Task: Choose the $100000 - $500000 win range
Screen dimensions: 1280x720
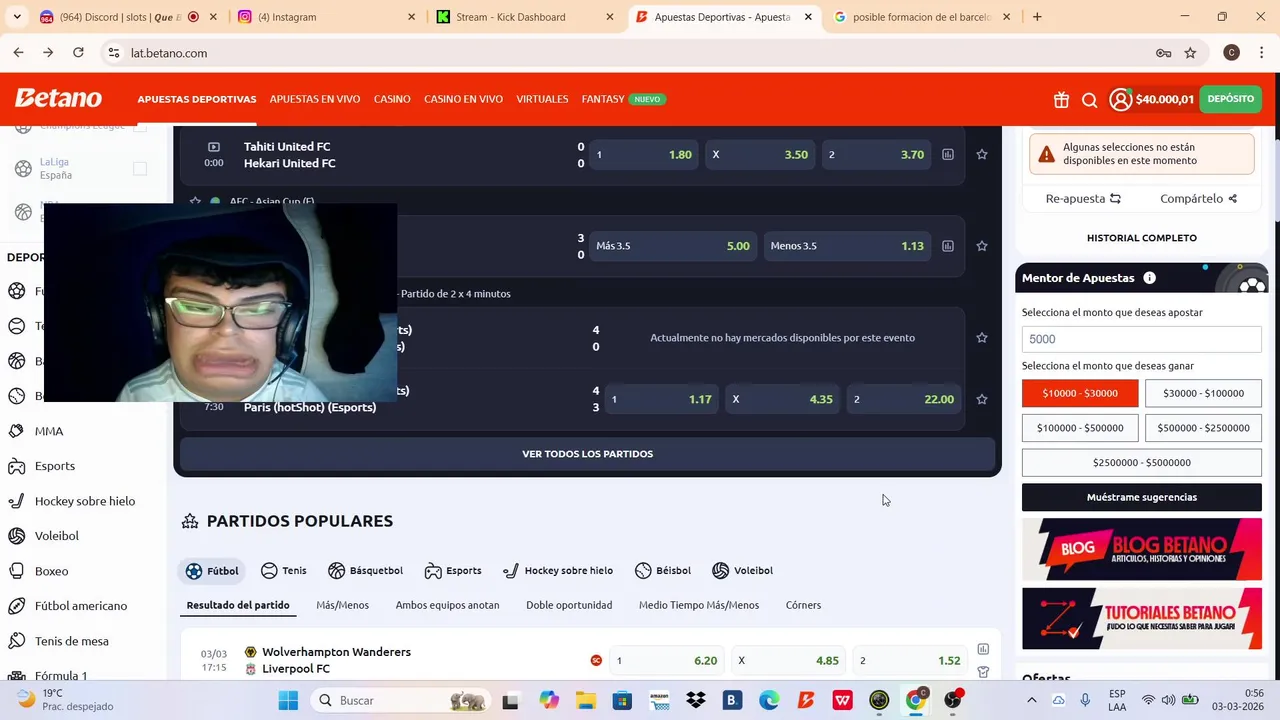Action: pos(1080,428)
